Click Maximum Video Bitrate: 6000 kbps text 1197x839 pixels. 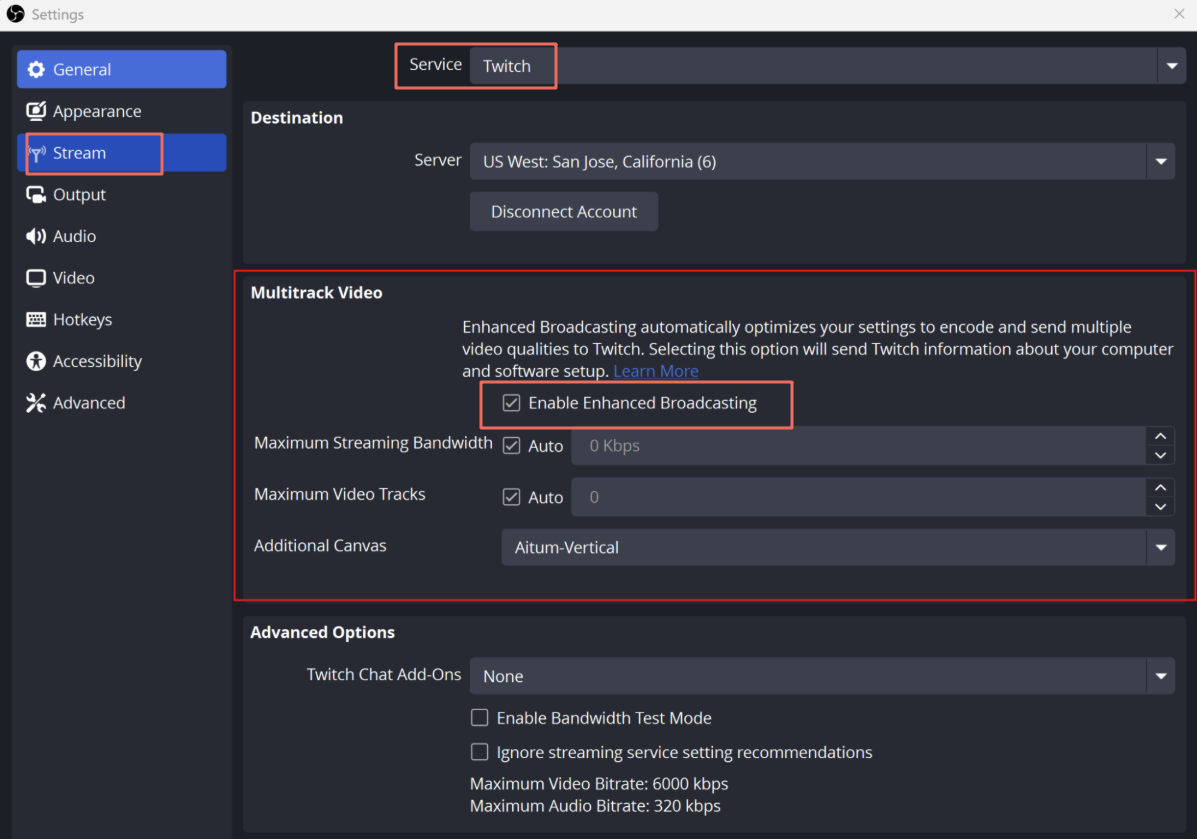[599, 784]
